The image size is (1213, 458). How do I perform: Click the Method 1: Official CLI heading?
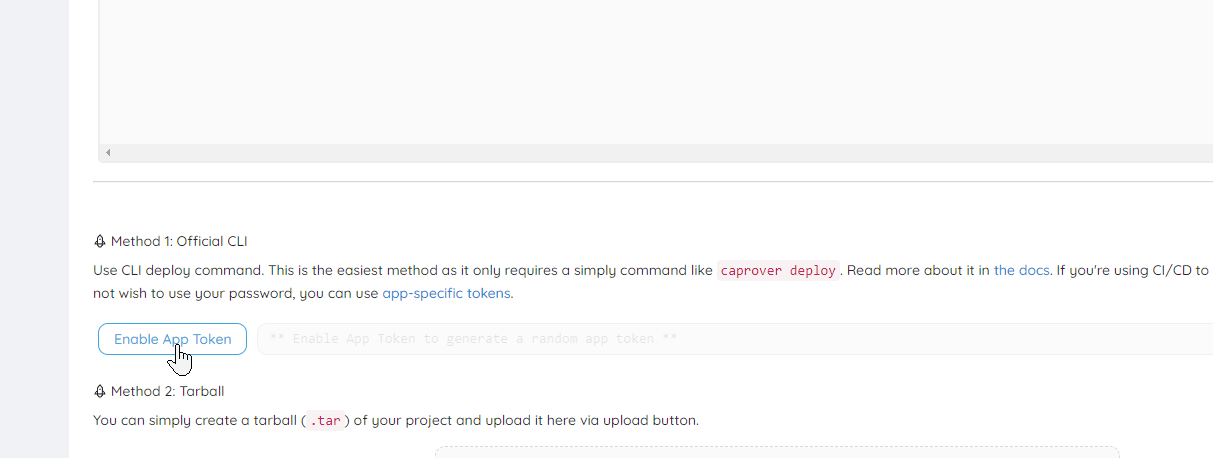coord(179,241)
